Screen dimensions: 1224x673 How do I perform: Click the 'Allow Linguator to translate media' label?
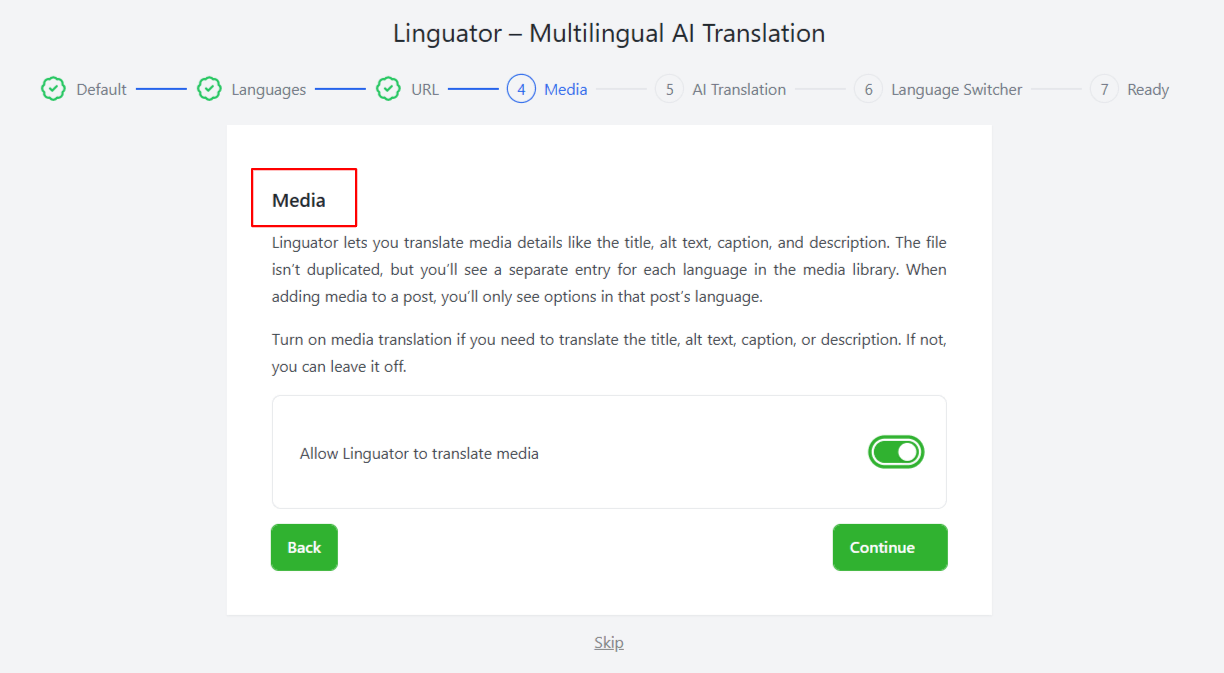419,453
